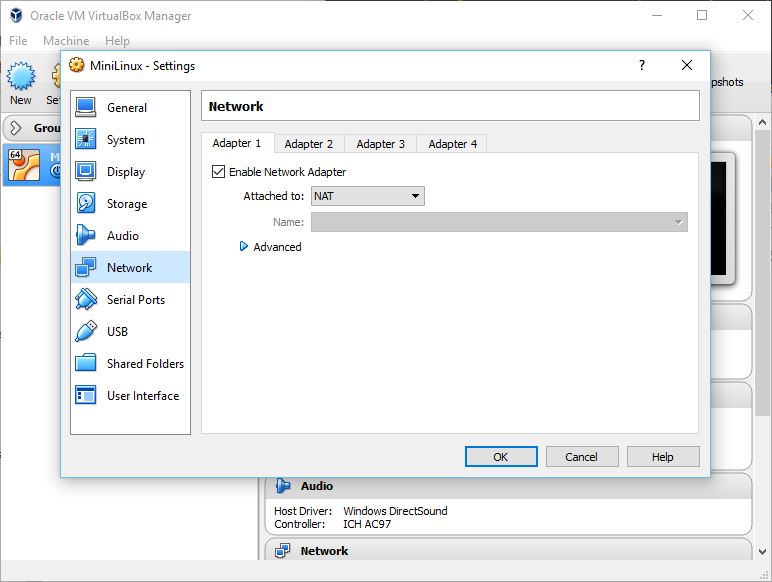Click the scroll down arrow in Manager details
Image resolution: width=772 pixels, height=582 pixels.
point(762,552)
